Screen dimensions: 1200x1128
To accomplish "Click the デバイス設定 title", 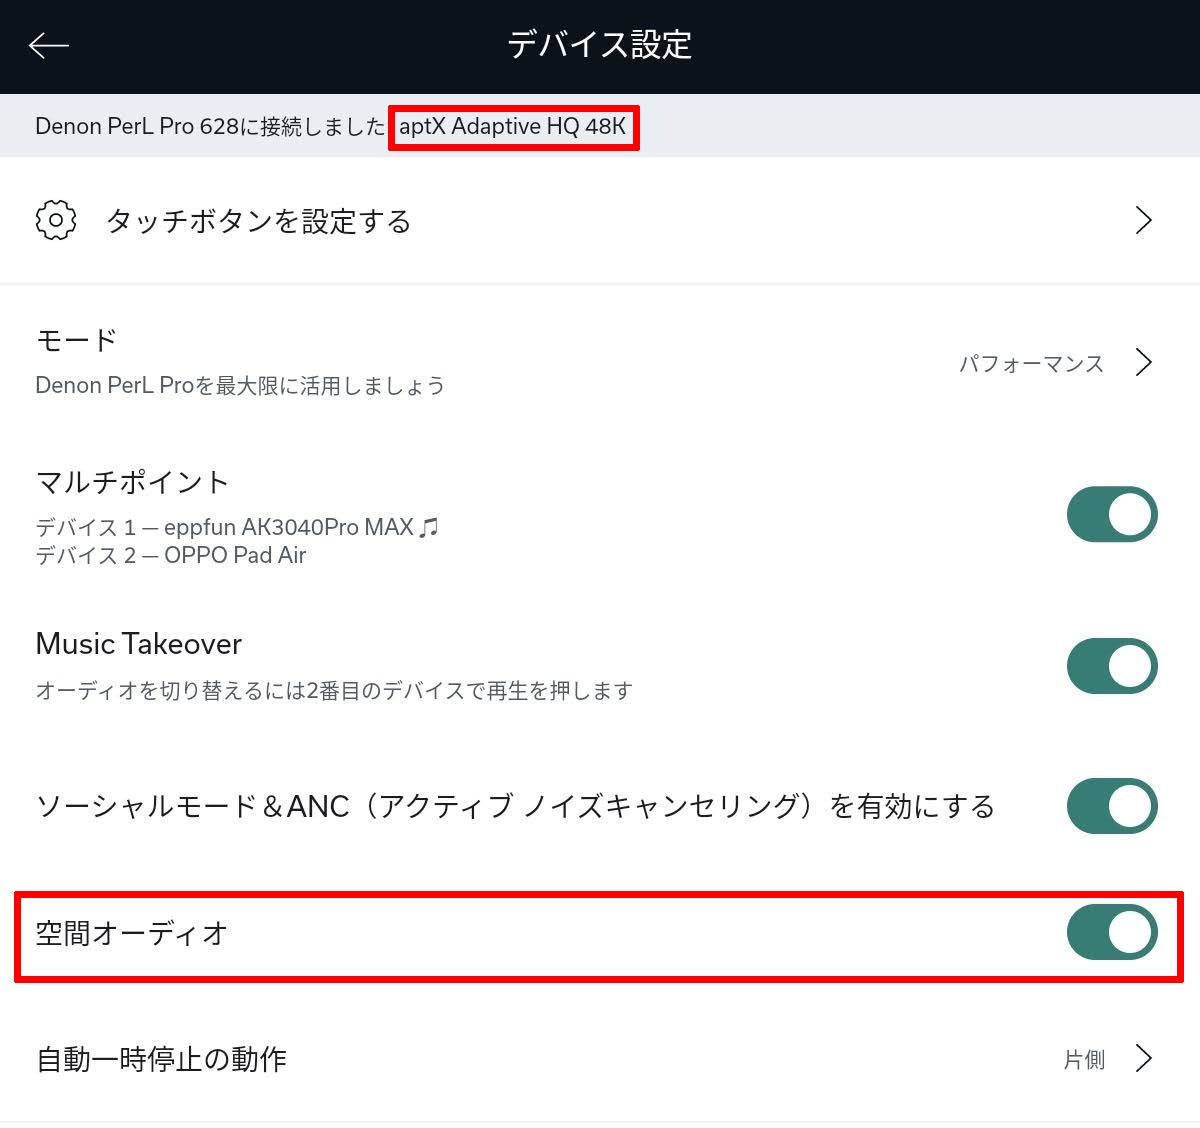I will [600, 45].
